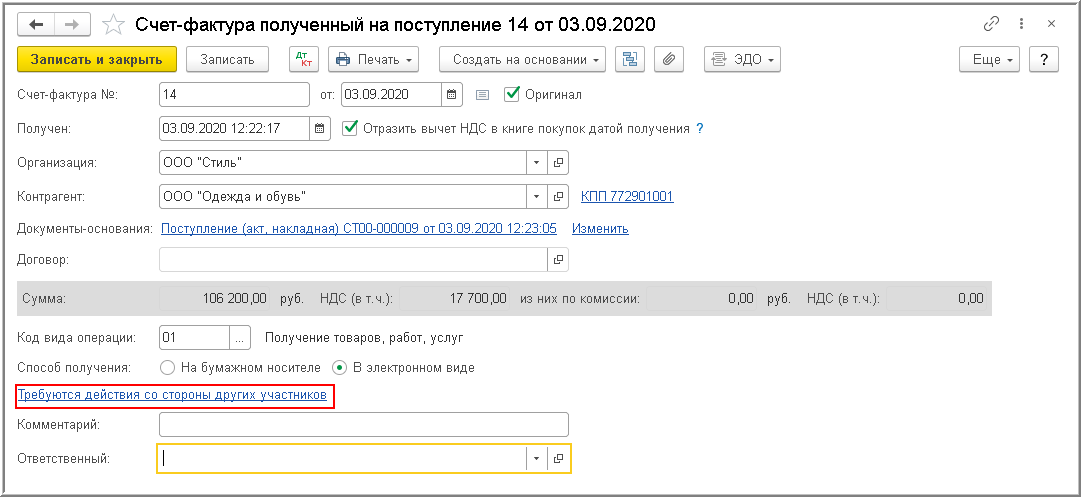Show Дт/Кт accounting entries
The height and width of the screenshot is (497, 1081).
click(x=303, y=59)
